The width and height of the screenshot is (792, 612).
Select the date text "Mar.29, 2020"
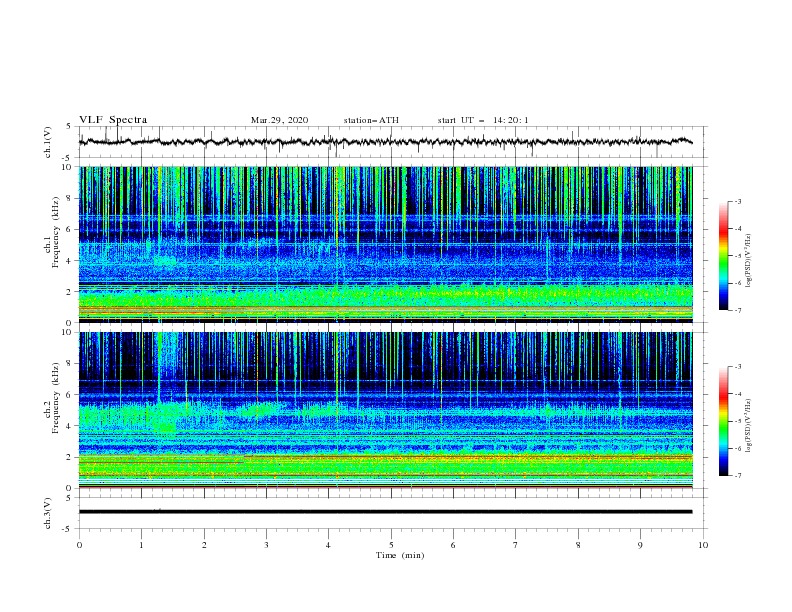279,120
